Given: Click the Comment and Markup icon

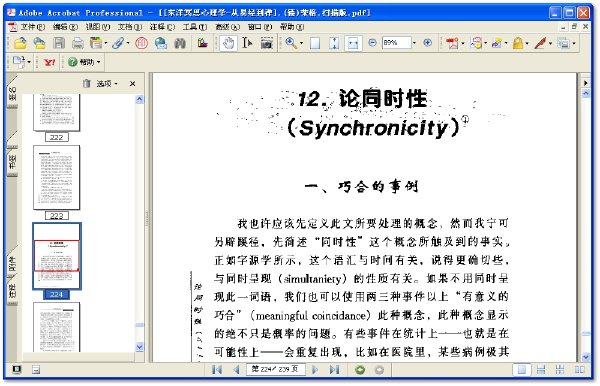Looking at the screenshot, I should (476, 43).
